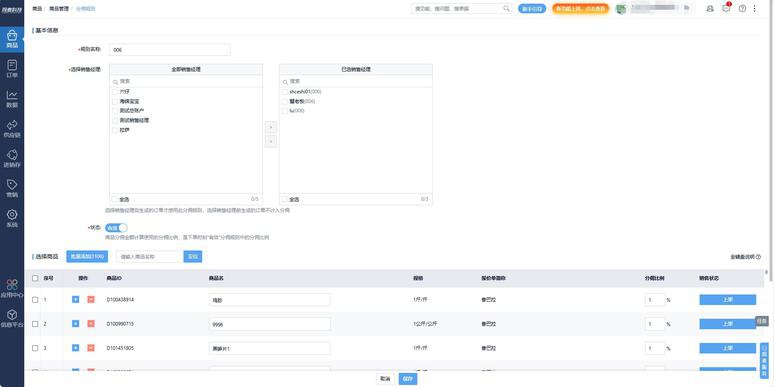Open the 营销 marketing tag sidebar icon
The width and height of the screenshot is (774, 387).
click(x=12, y=188)
